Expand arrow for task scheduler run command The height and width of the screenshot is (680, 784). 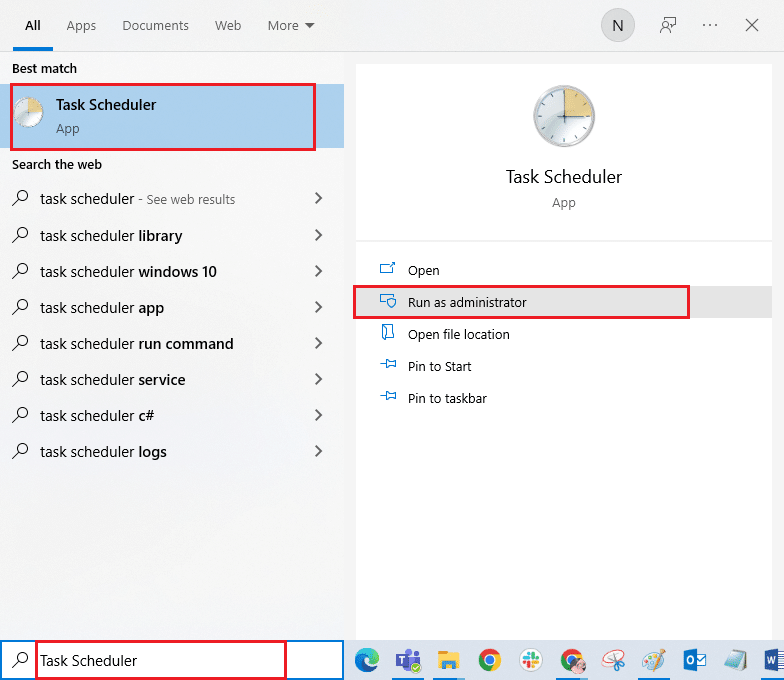pyautogui.click(x=318, y=343)
